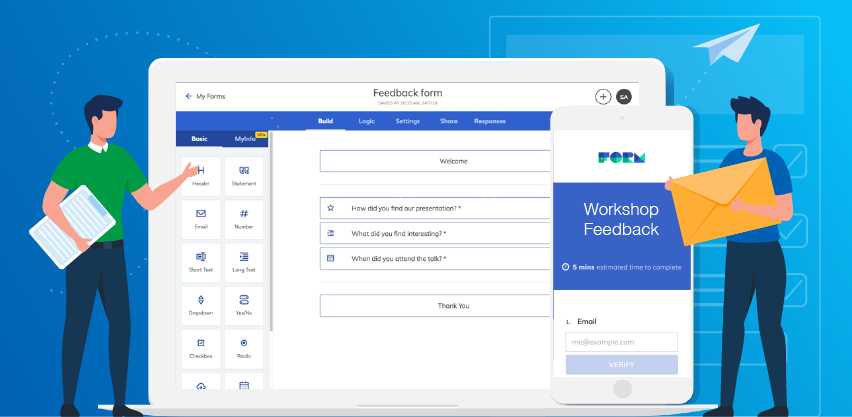Viewport: 852px width, 417px height.
Task: Add the Date field with calendar icon
Action: coord(244,381)
